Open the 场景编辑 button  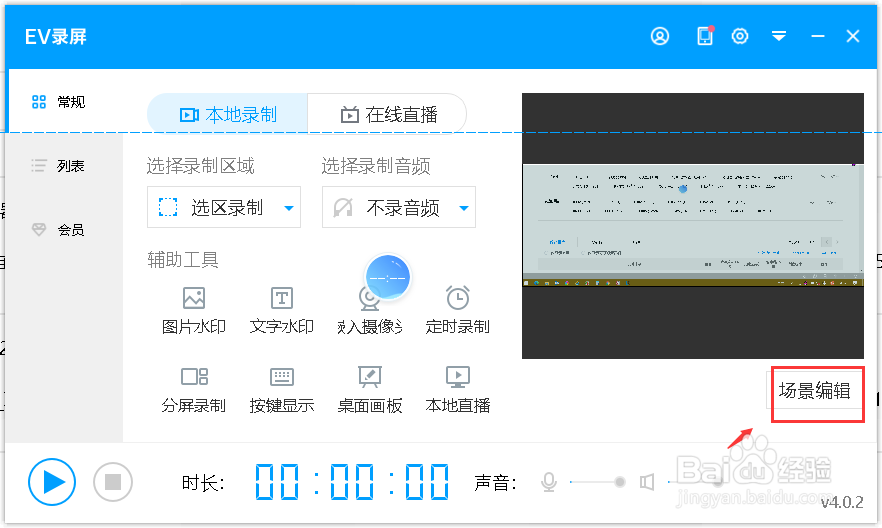point(814,390)
